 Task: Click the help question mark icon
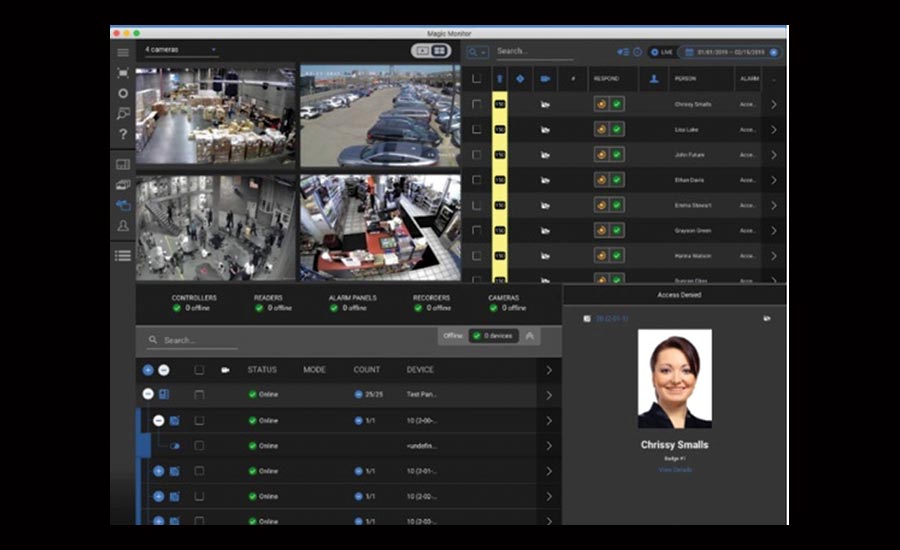[x=123, y=134]
